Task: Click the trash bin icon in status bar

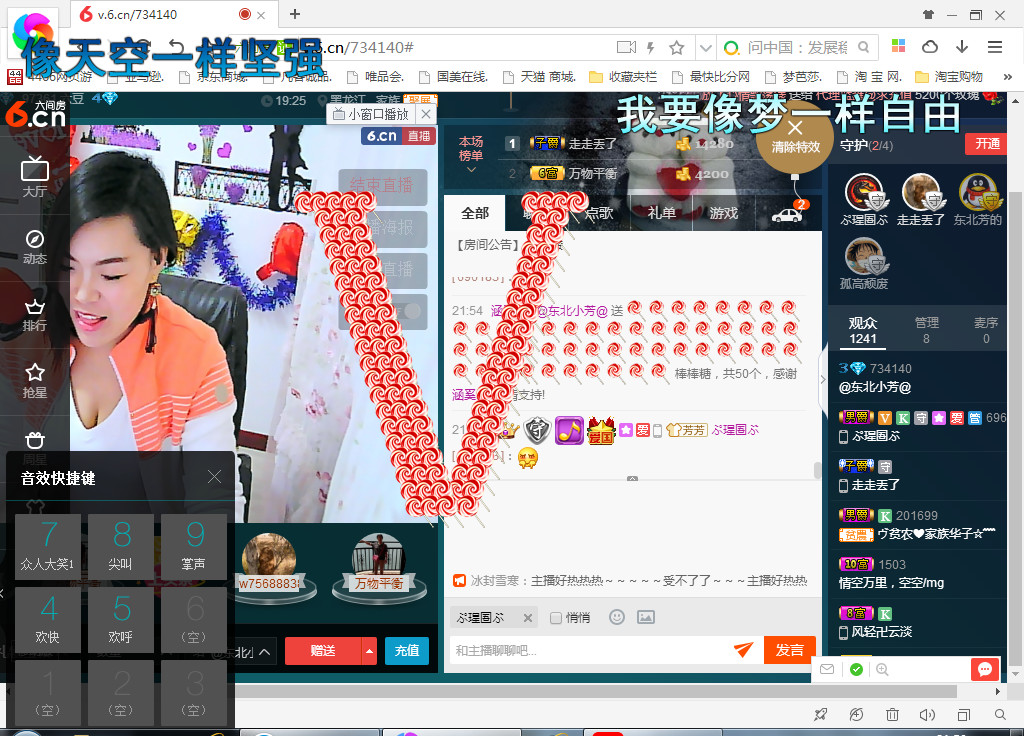Action: coord(892,715)
